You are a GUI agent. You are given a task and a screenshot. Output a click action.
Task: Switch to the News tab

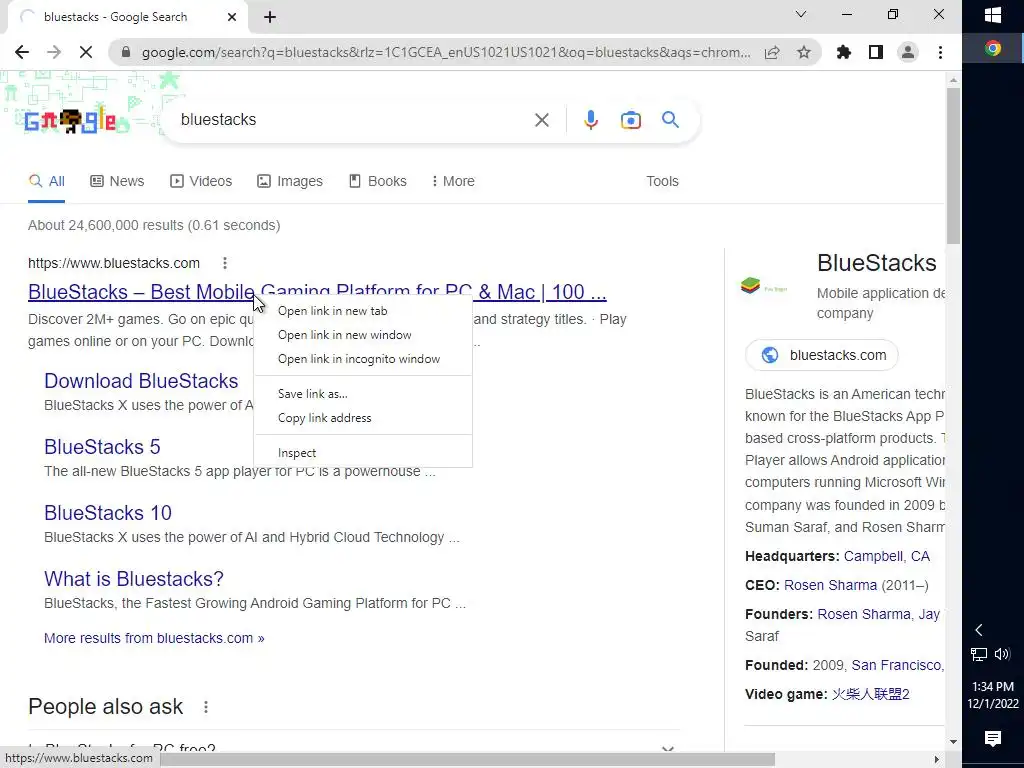click(x=117, y=182)
